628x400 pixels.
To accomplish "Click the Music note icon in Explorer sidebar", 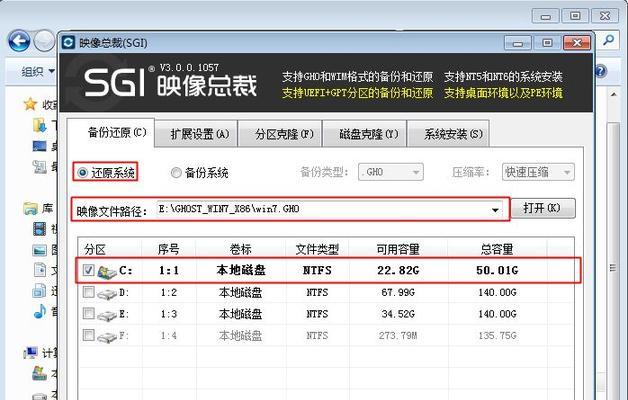I will (40, 311).
